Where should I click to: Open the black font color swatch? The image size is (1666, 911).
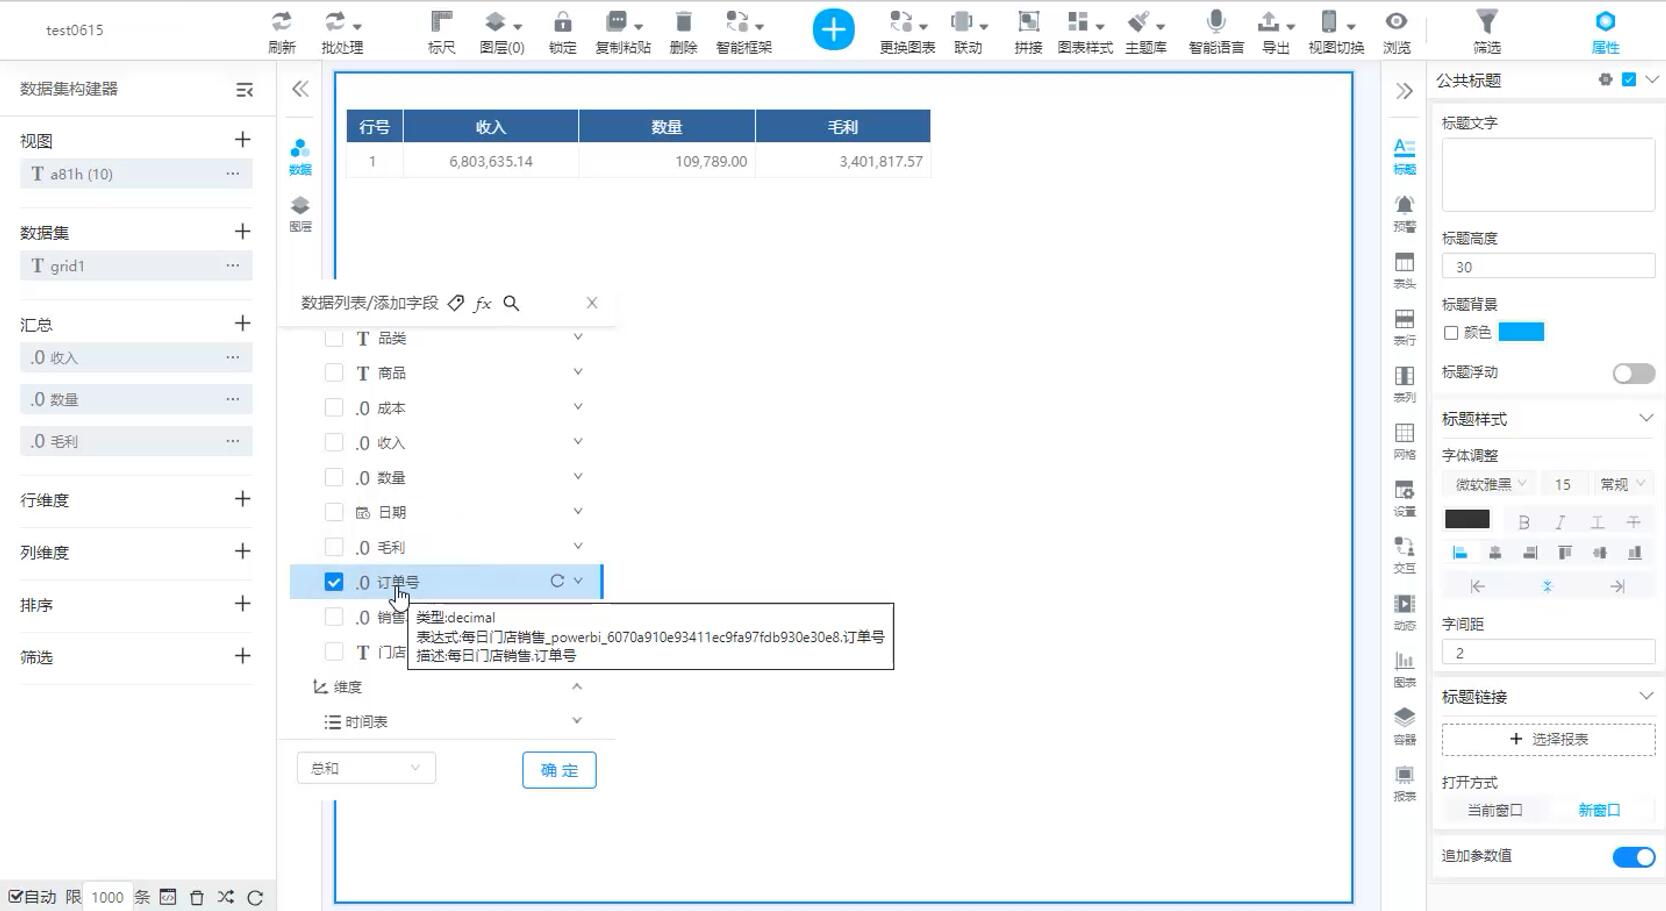1467,519
